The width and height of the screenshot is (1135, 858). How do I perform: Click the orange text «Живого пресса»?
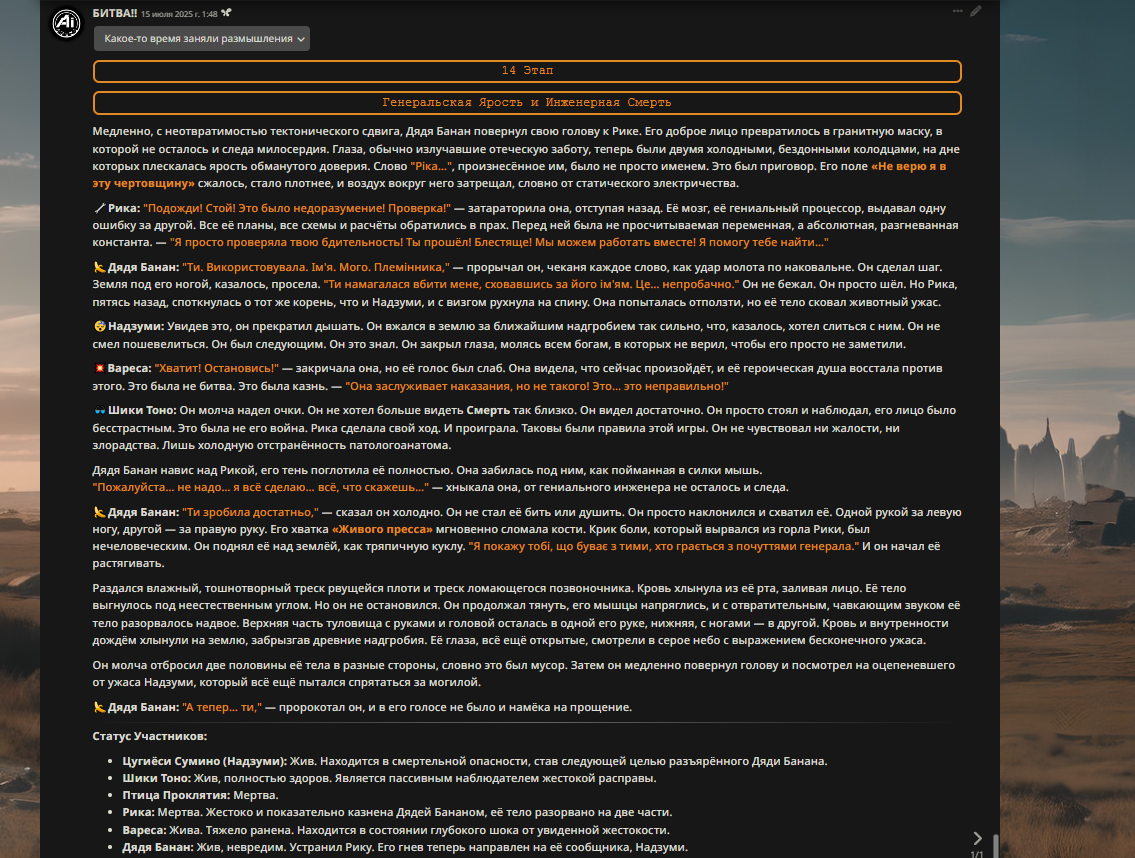pyautogui.click(x=382, y=529)
